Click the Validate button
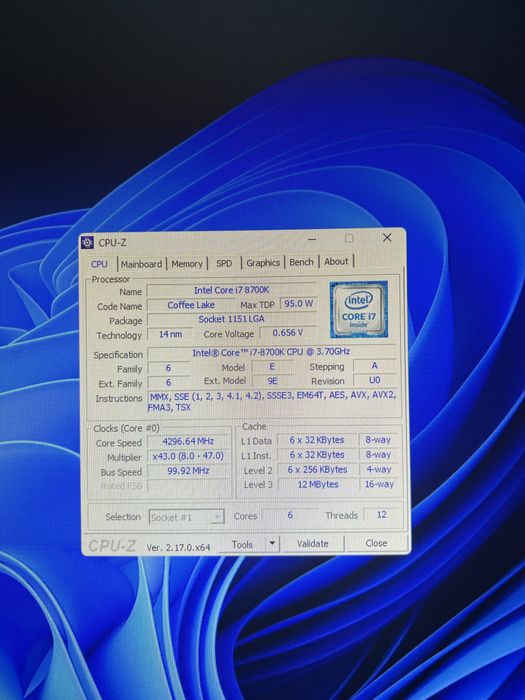The height and width of the screenshot is (700, 525). (312, 543)
